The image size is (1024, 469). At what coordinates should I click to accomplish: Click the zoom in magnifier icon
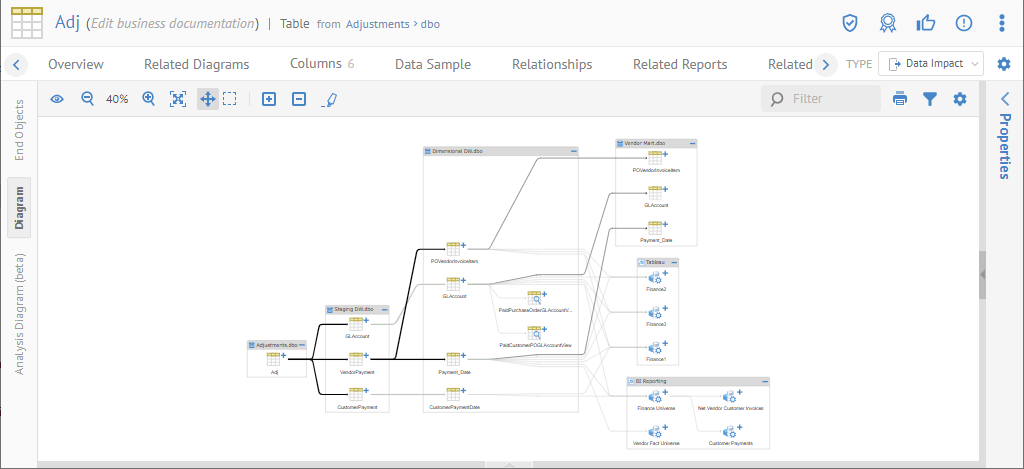click(149, 99)
